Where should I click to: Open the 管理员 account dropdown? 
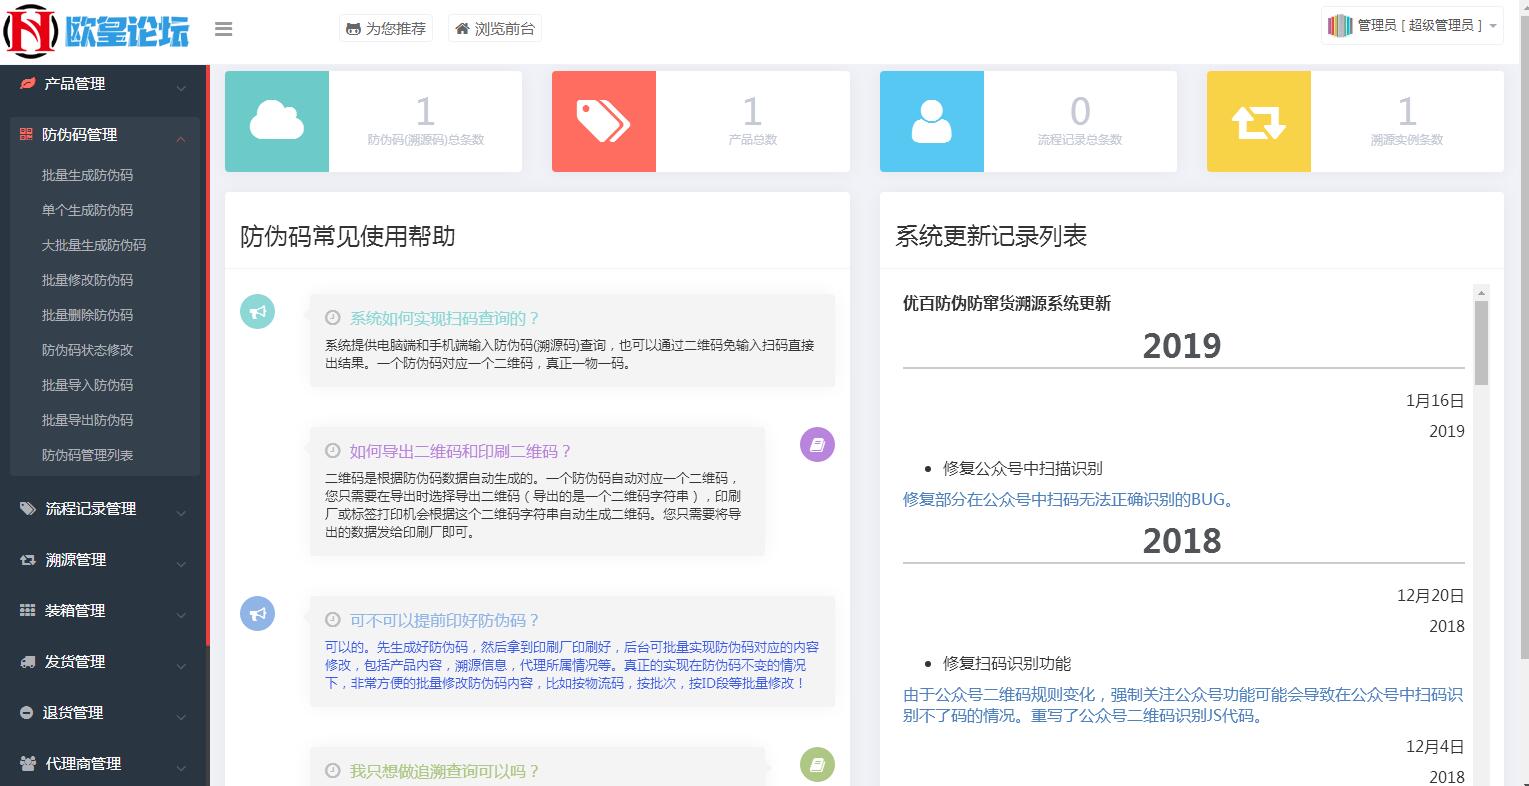coord(1412,26)
